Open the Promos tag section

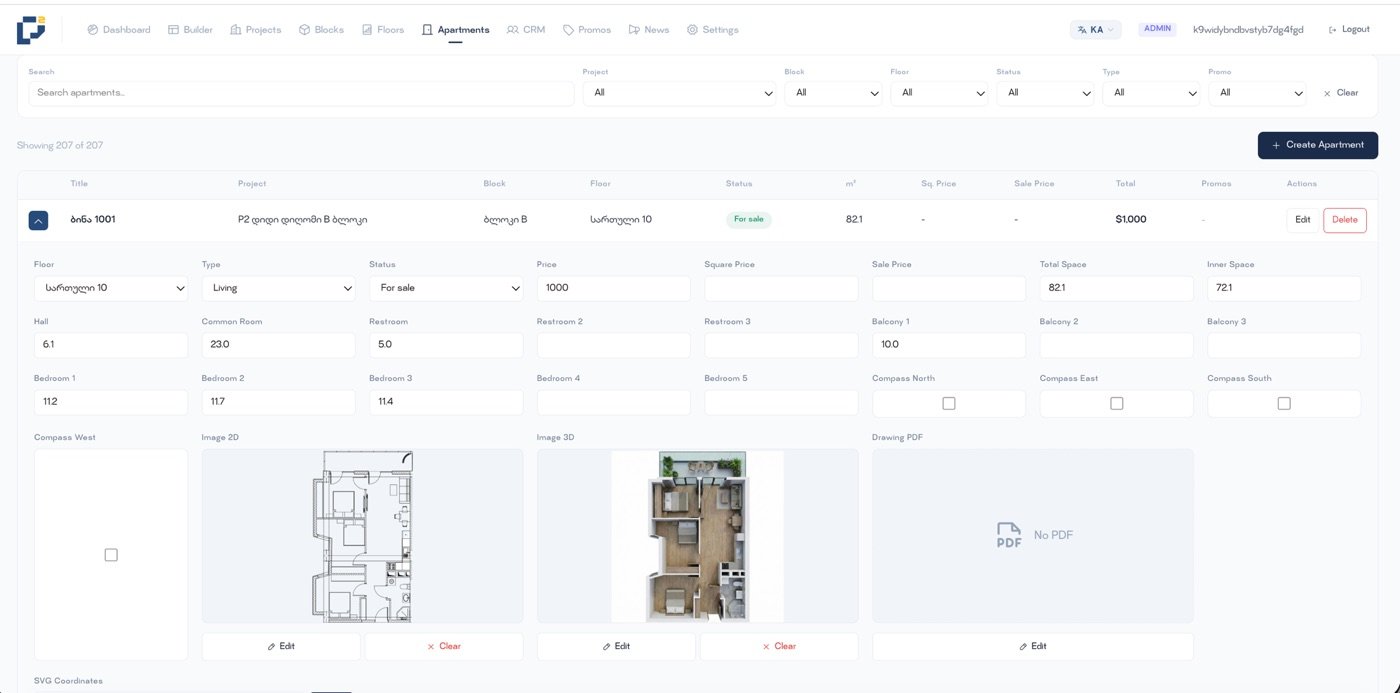tap(587, 30)
